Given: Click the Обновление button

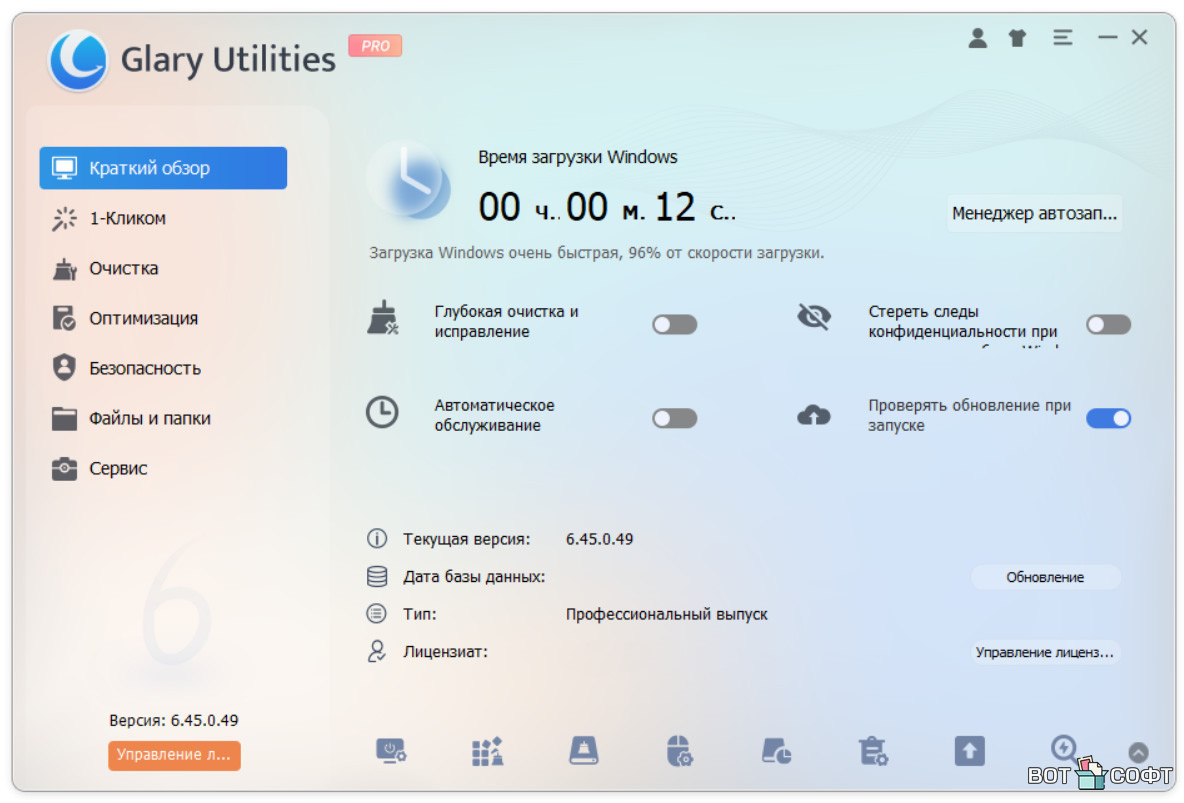Looking at the screenshot, I should (x=1044, y=577).
